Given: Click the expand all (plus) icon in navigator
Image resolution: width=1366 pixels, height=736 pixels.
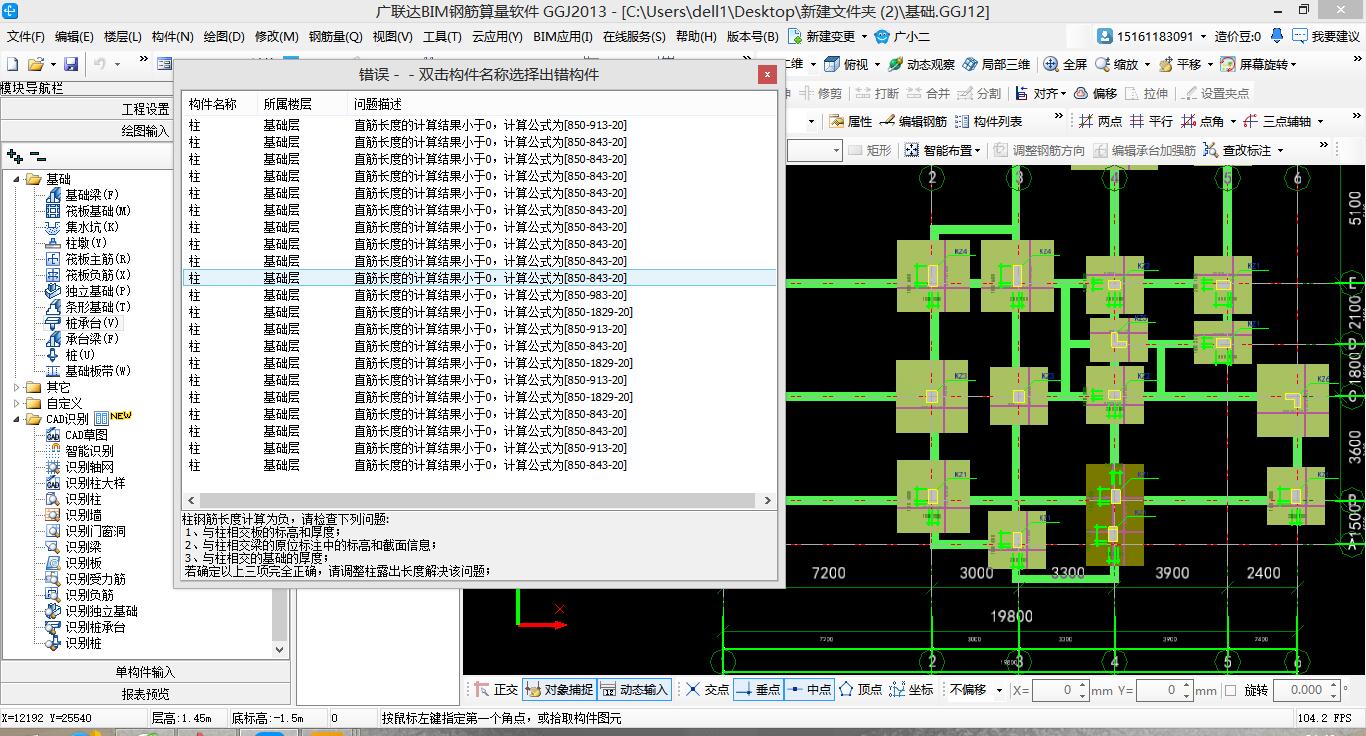Looking at the screenshot, I should tap(15, 156).
